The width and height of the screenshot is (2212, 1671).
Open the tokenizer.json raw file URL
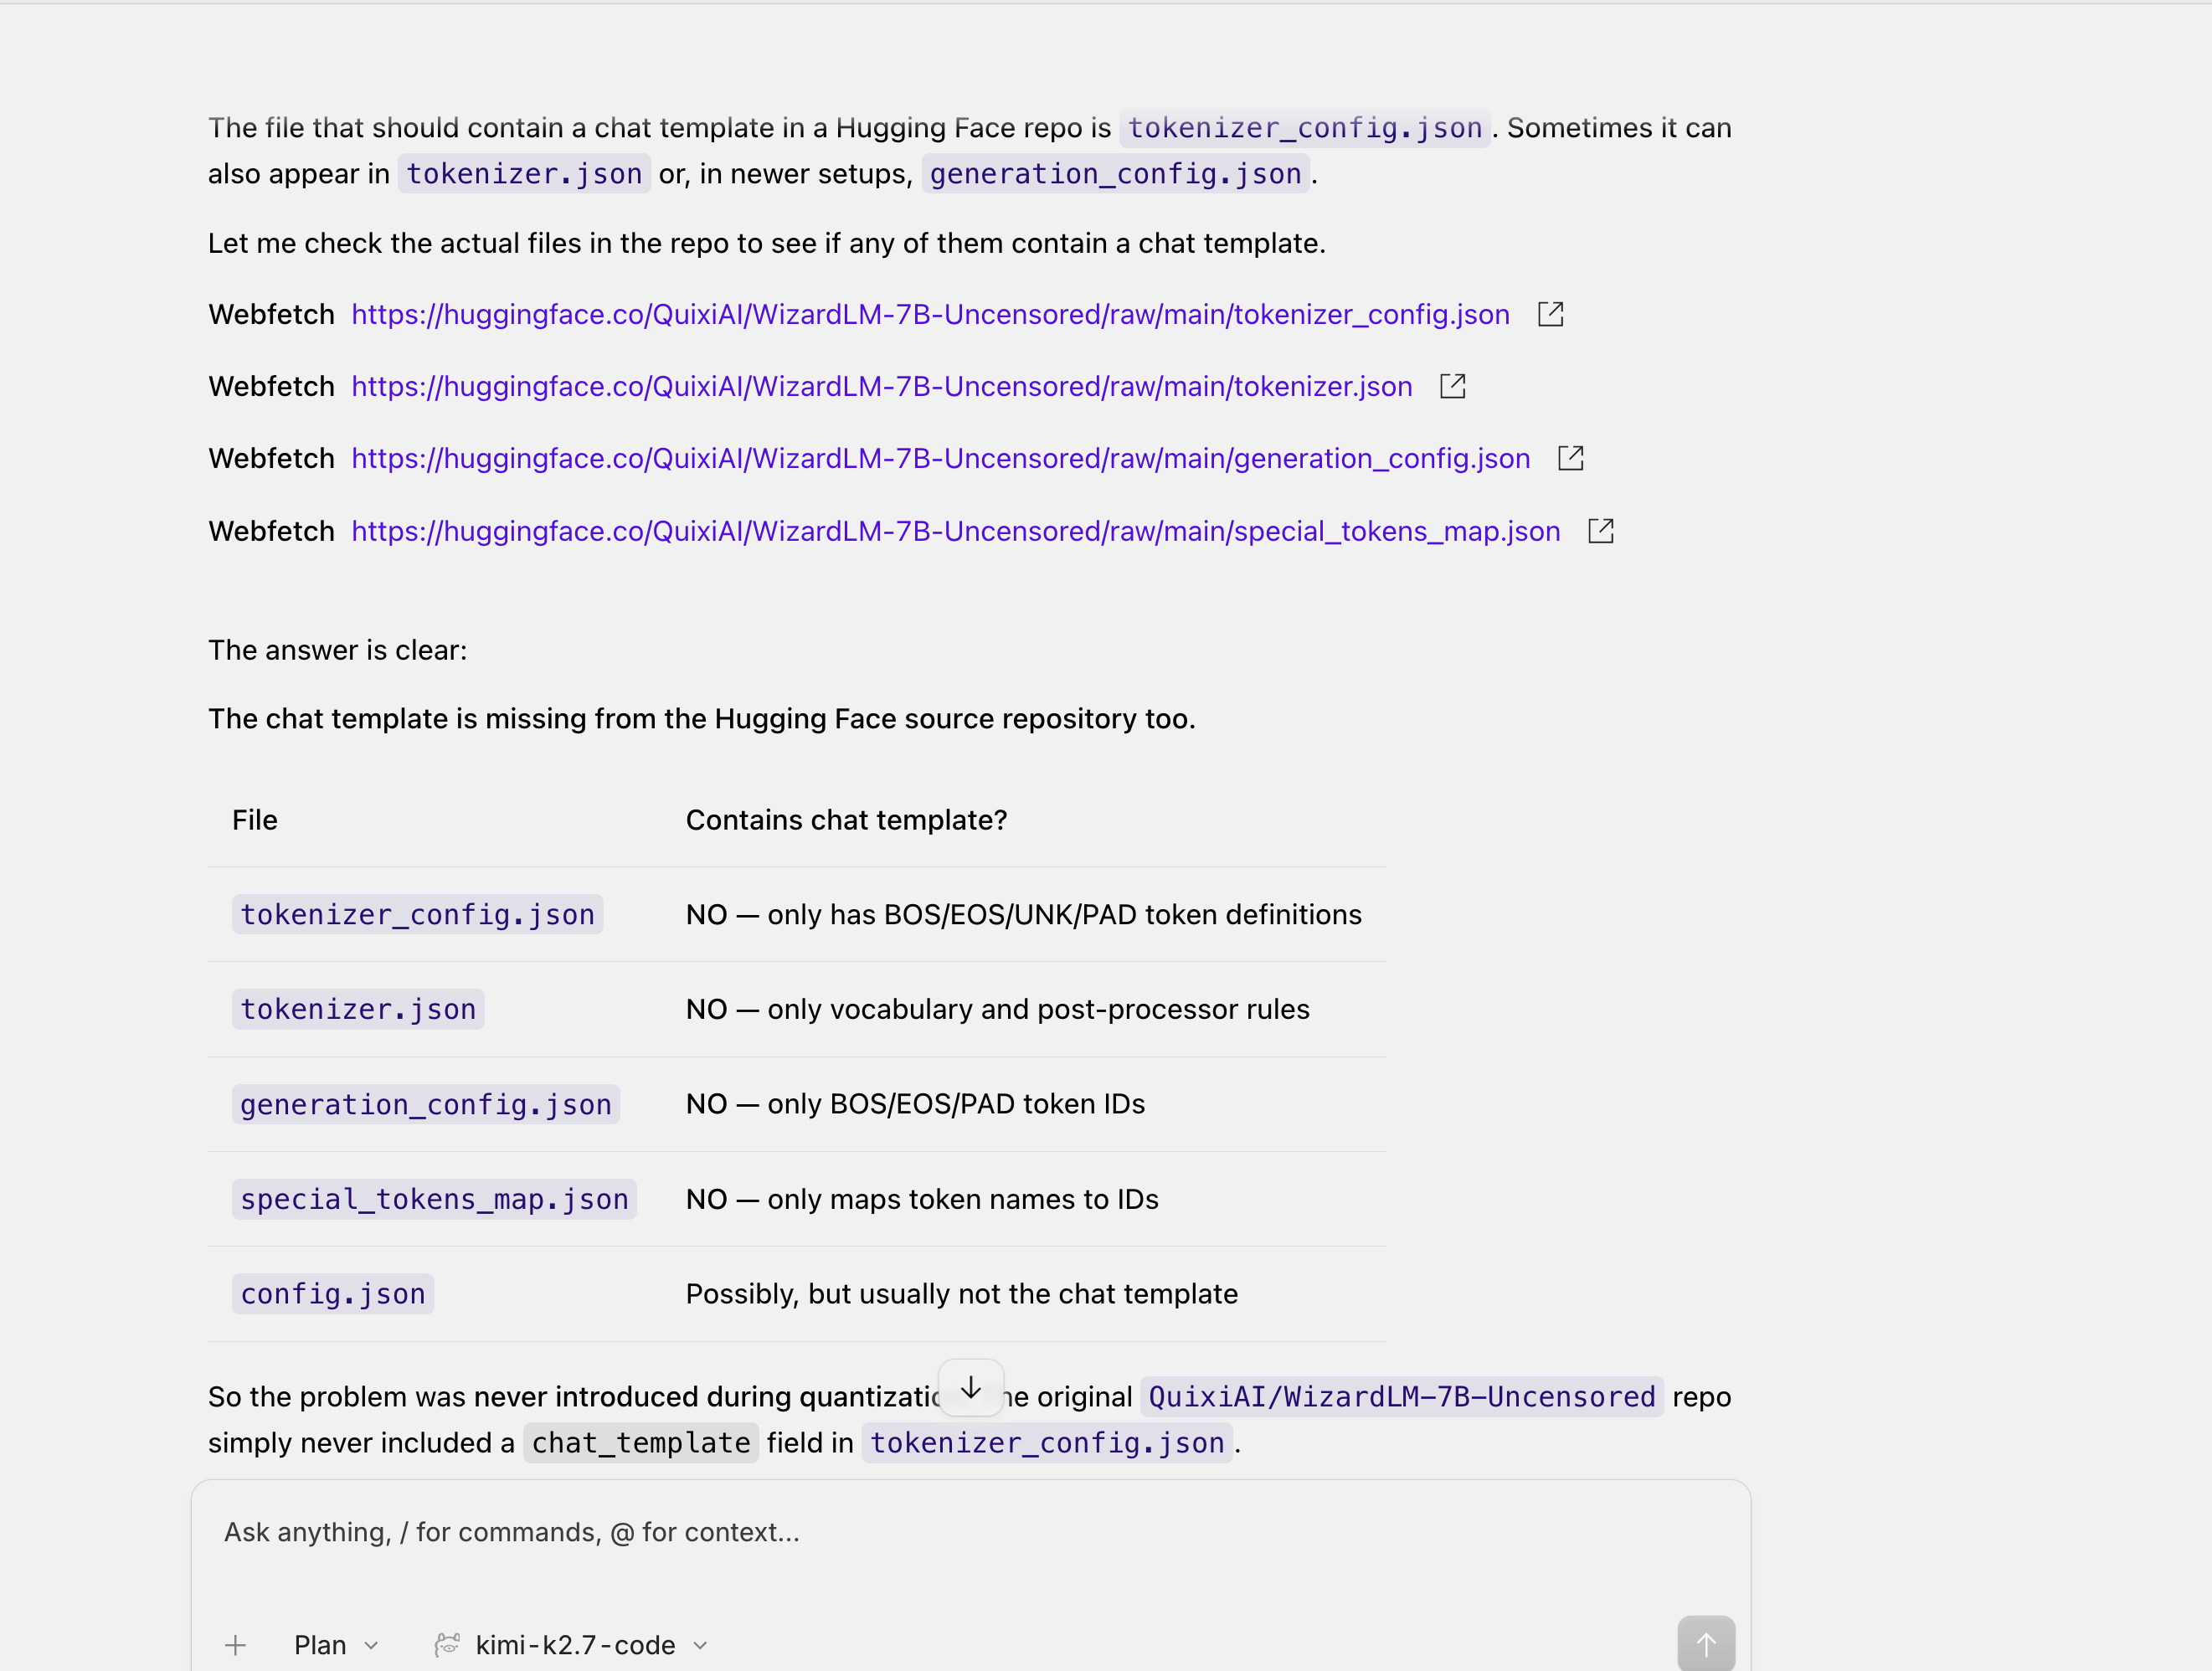point(881,386)
